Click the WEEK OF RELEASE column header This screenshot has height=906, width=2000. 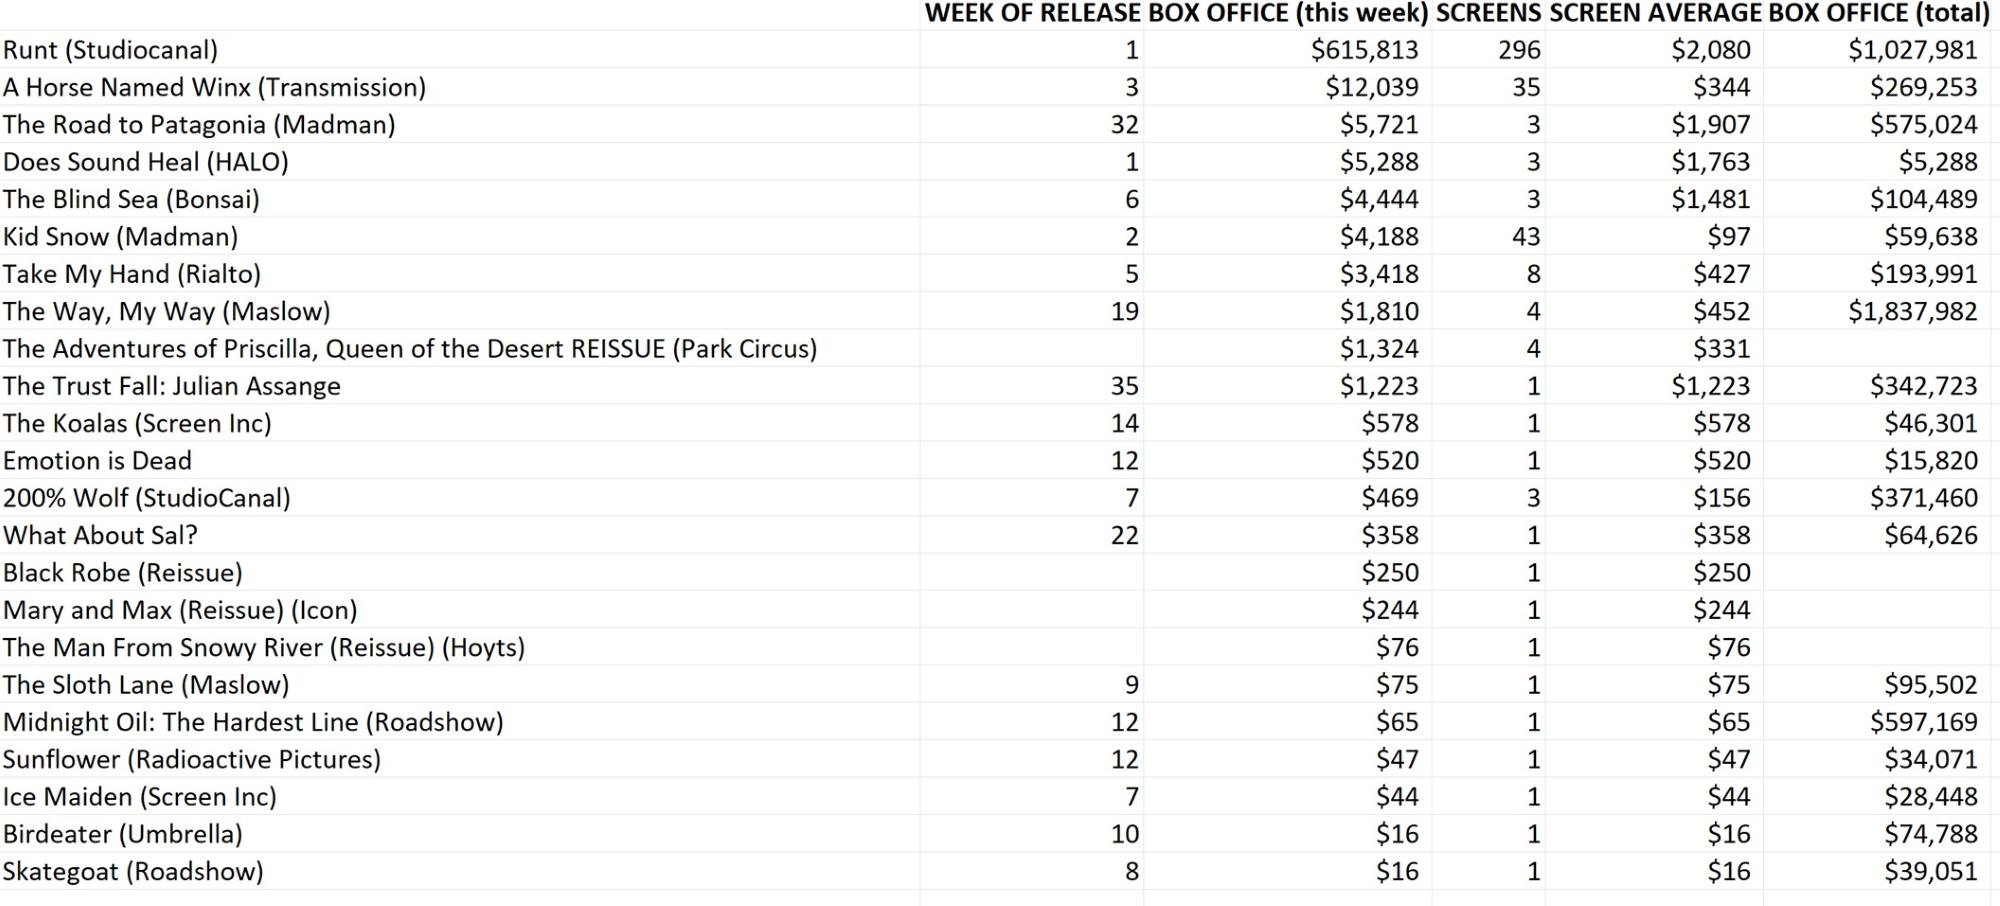(x=1031, y=13)
